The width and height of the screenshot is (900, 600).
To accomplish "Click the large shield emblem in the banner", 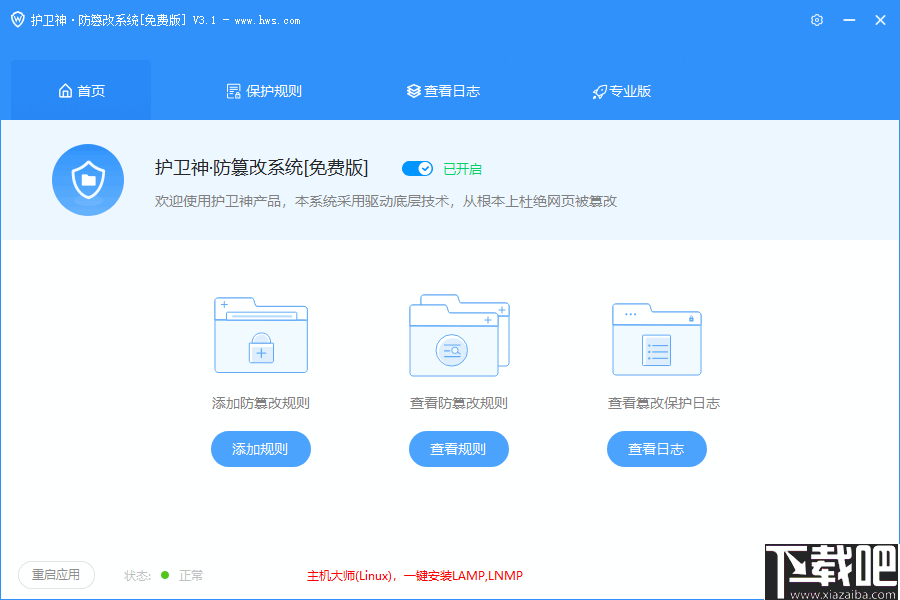I will coord(87,180).
